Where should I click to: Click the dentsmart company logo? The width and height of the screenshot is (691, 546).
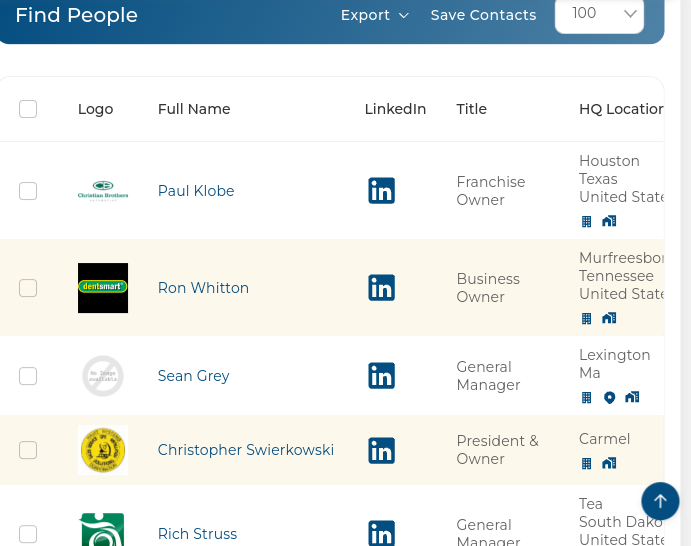point(103,288)
